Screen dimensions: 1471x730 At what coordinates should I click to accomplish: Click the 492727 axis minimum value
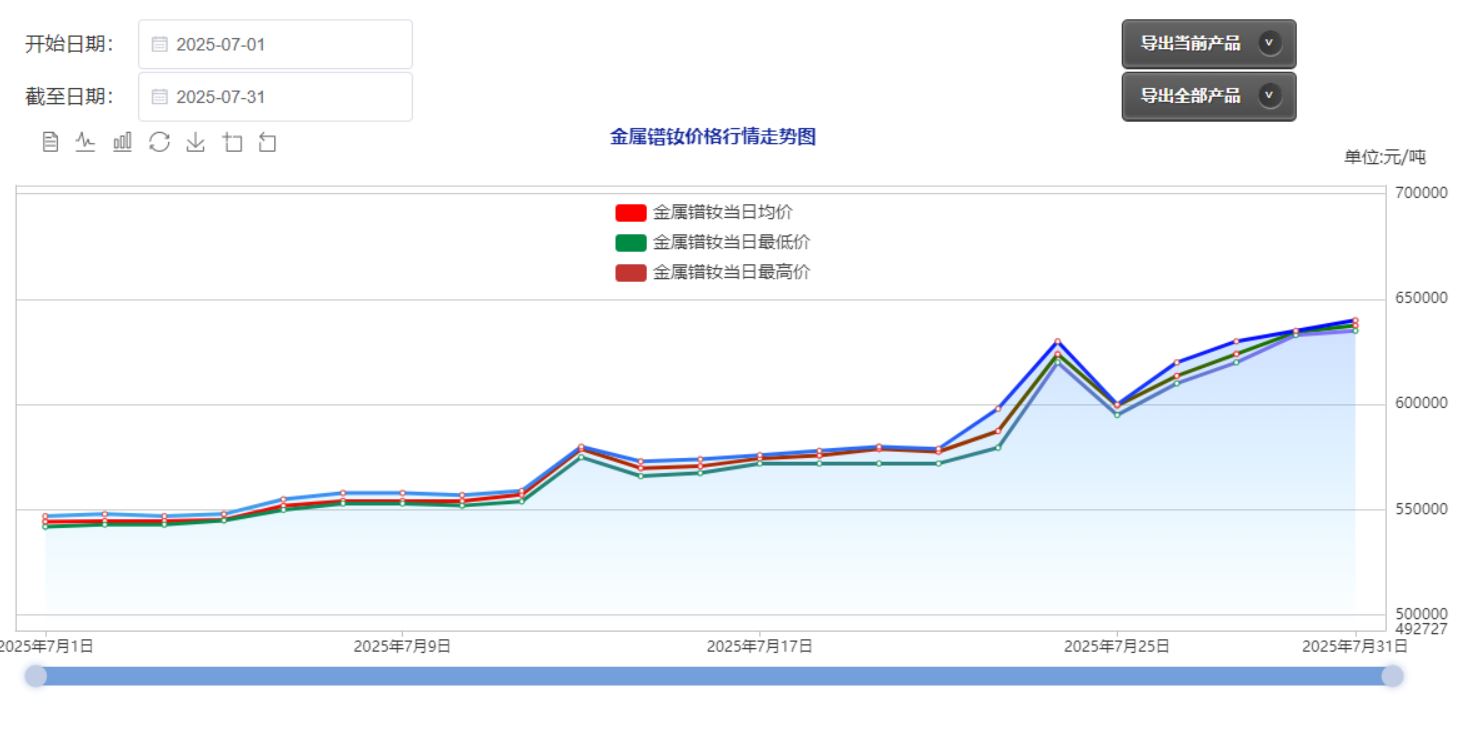(1421, 629)
